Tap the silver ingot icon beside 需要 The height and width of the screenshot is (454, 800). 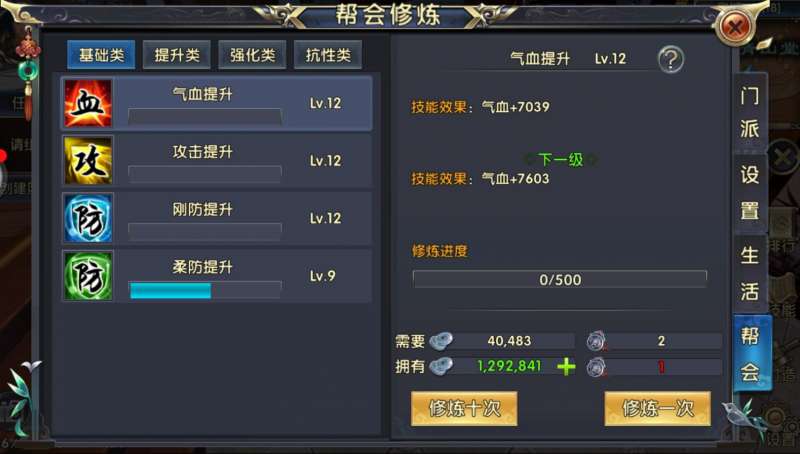pyautogui.click(x=441, y=341)
